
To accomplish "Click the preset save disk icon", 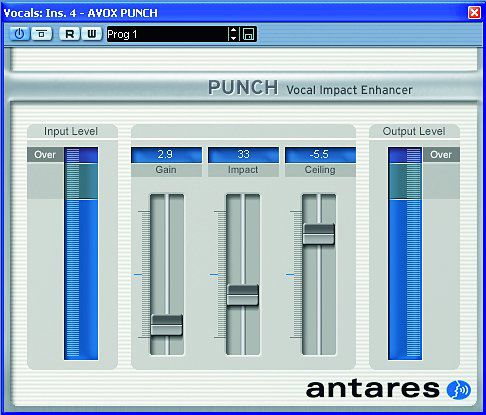I will pyautogui.click(x=249, y=34).
